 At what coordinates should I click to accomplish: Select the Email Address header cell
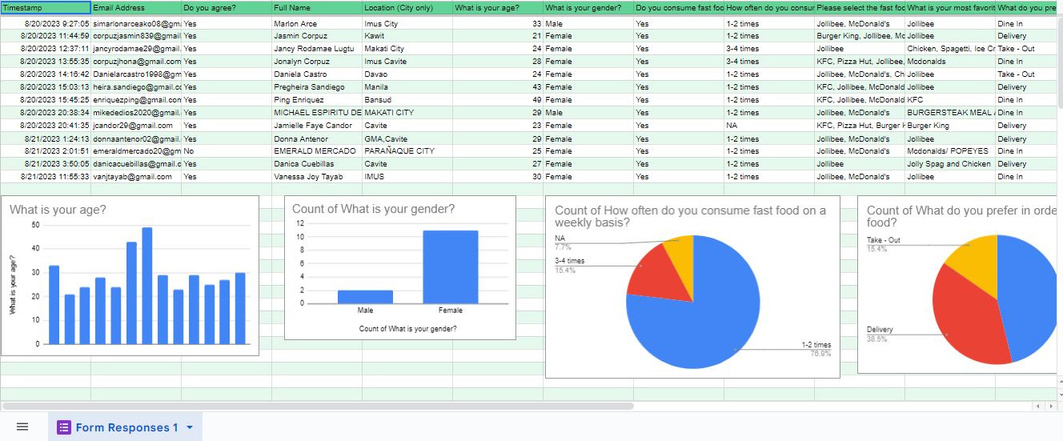point(136,7)
